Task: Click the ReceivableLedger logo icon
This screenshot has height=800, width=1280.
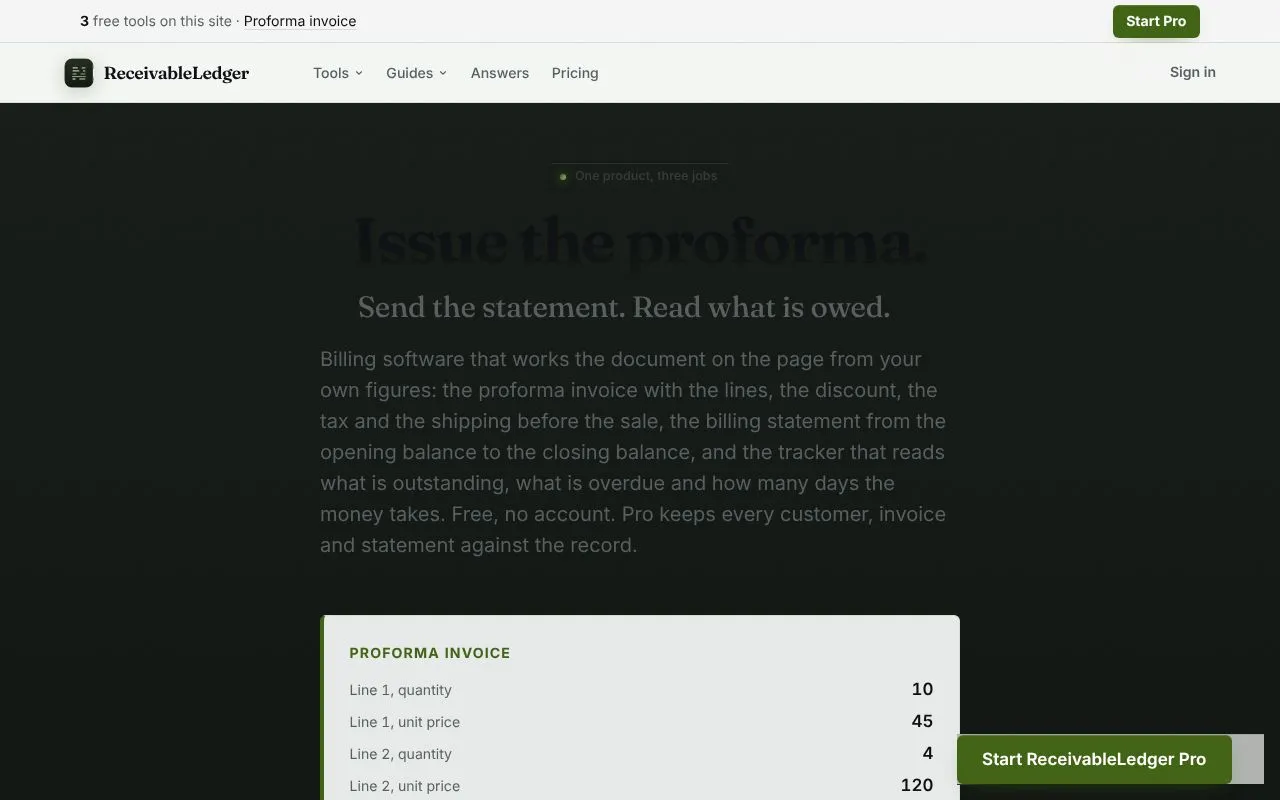Action: tap(79, 73)
